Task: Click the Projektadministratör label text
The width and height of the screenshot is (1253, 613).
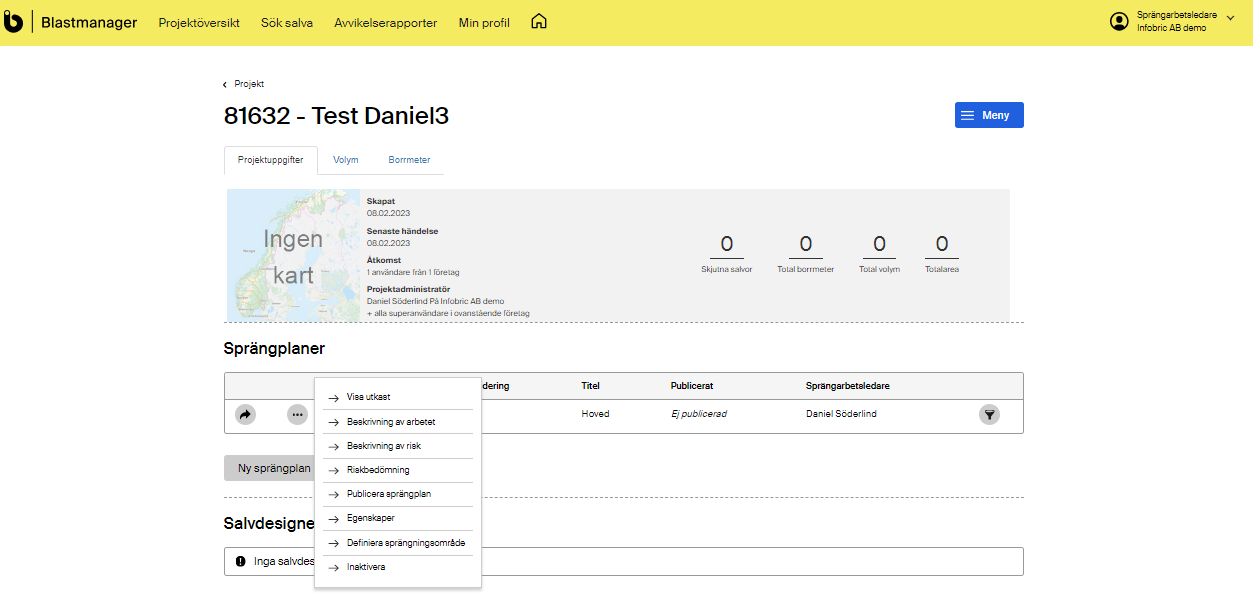Action: click(408, 289)
